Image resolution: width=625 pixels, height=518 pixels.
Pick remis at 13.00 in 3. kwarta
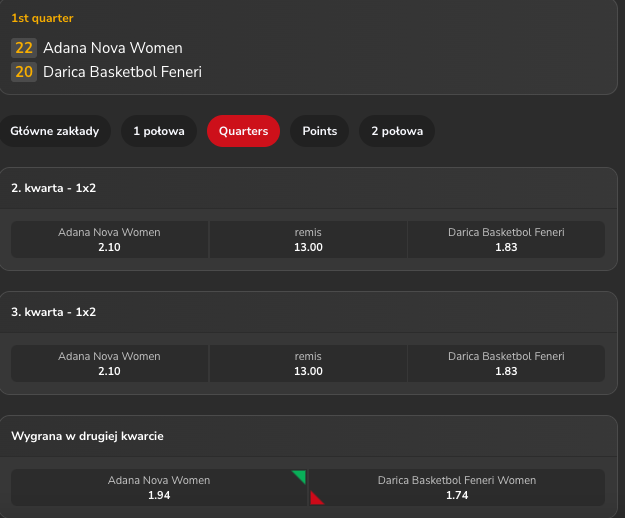(x=308, y=364)
